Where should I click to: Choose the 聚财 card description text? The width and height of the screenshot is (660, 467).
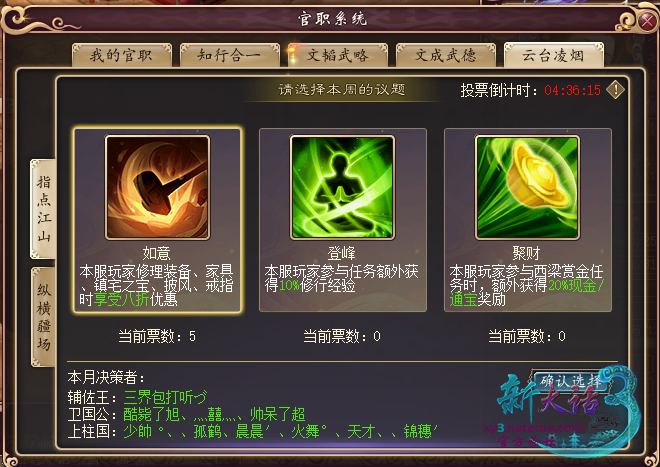[x=527, y=286]
